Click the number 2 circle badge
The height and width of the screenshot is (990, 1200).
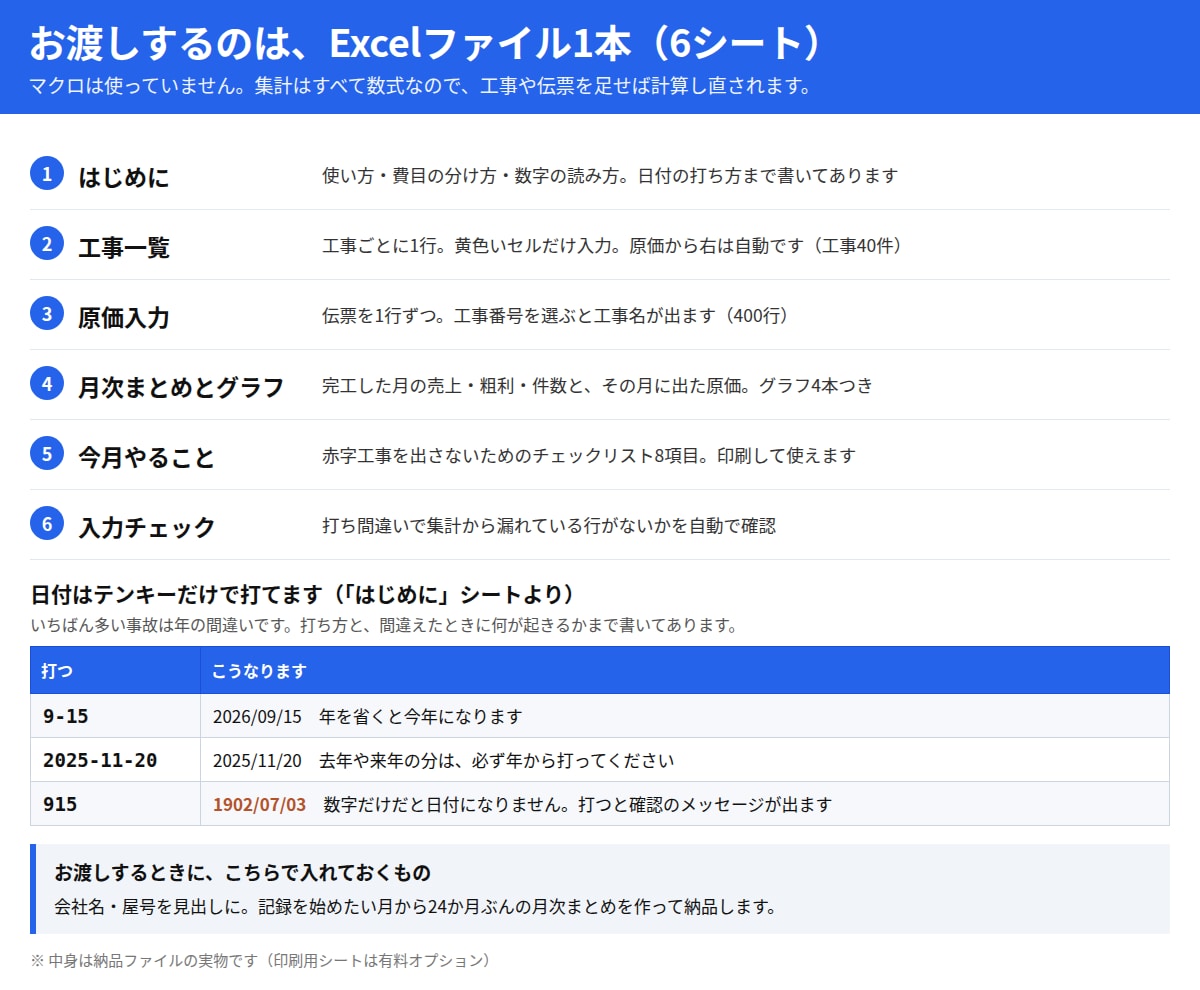tap(47, 243)
